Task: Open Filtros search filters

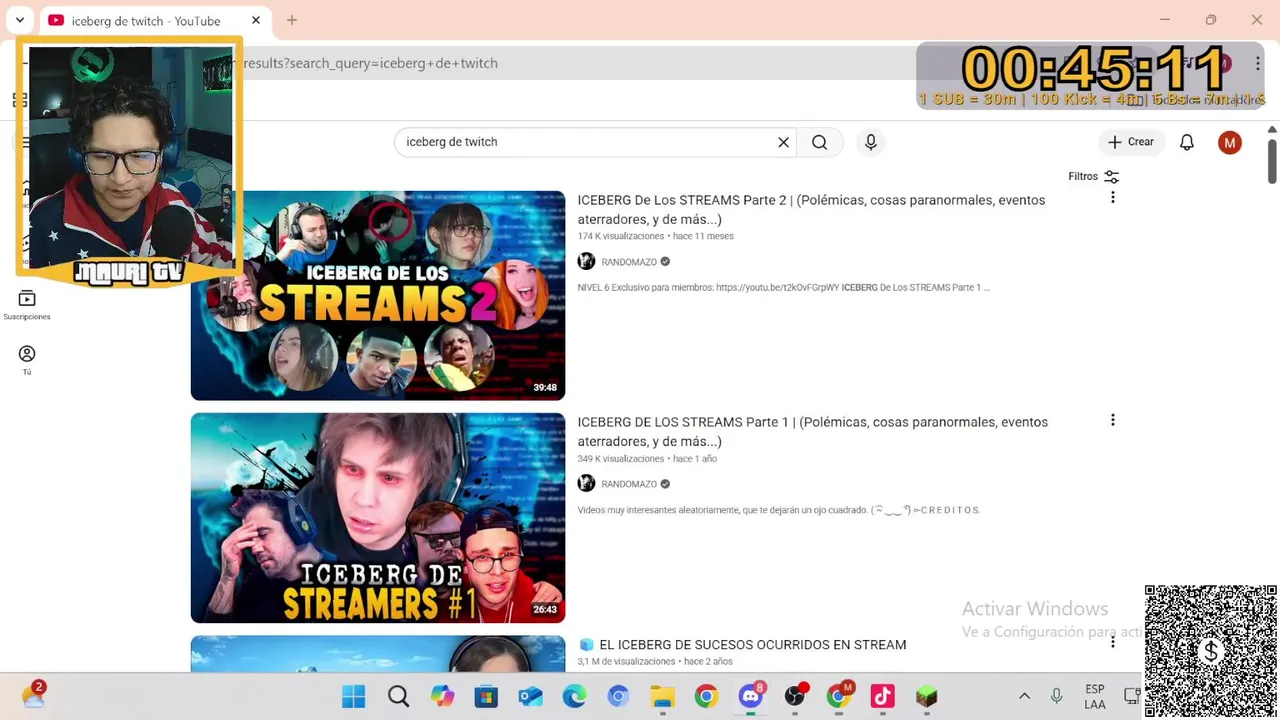Action: point(1094,176)
